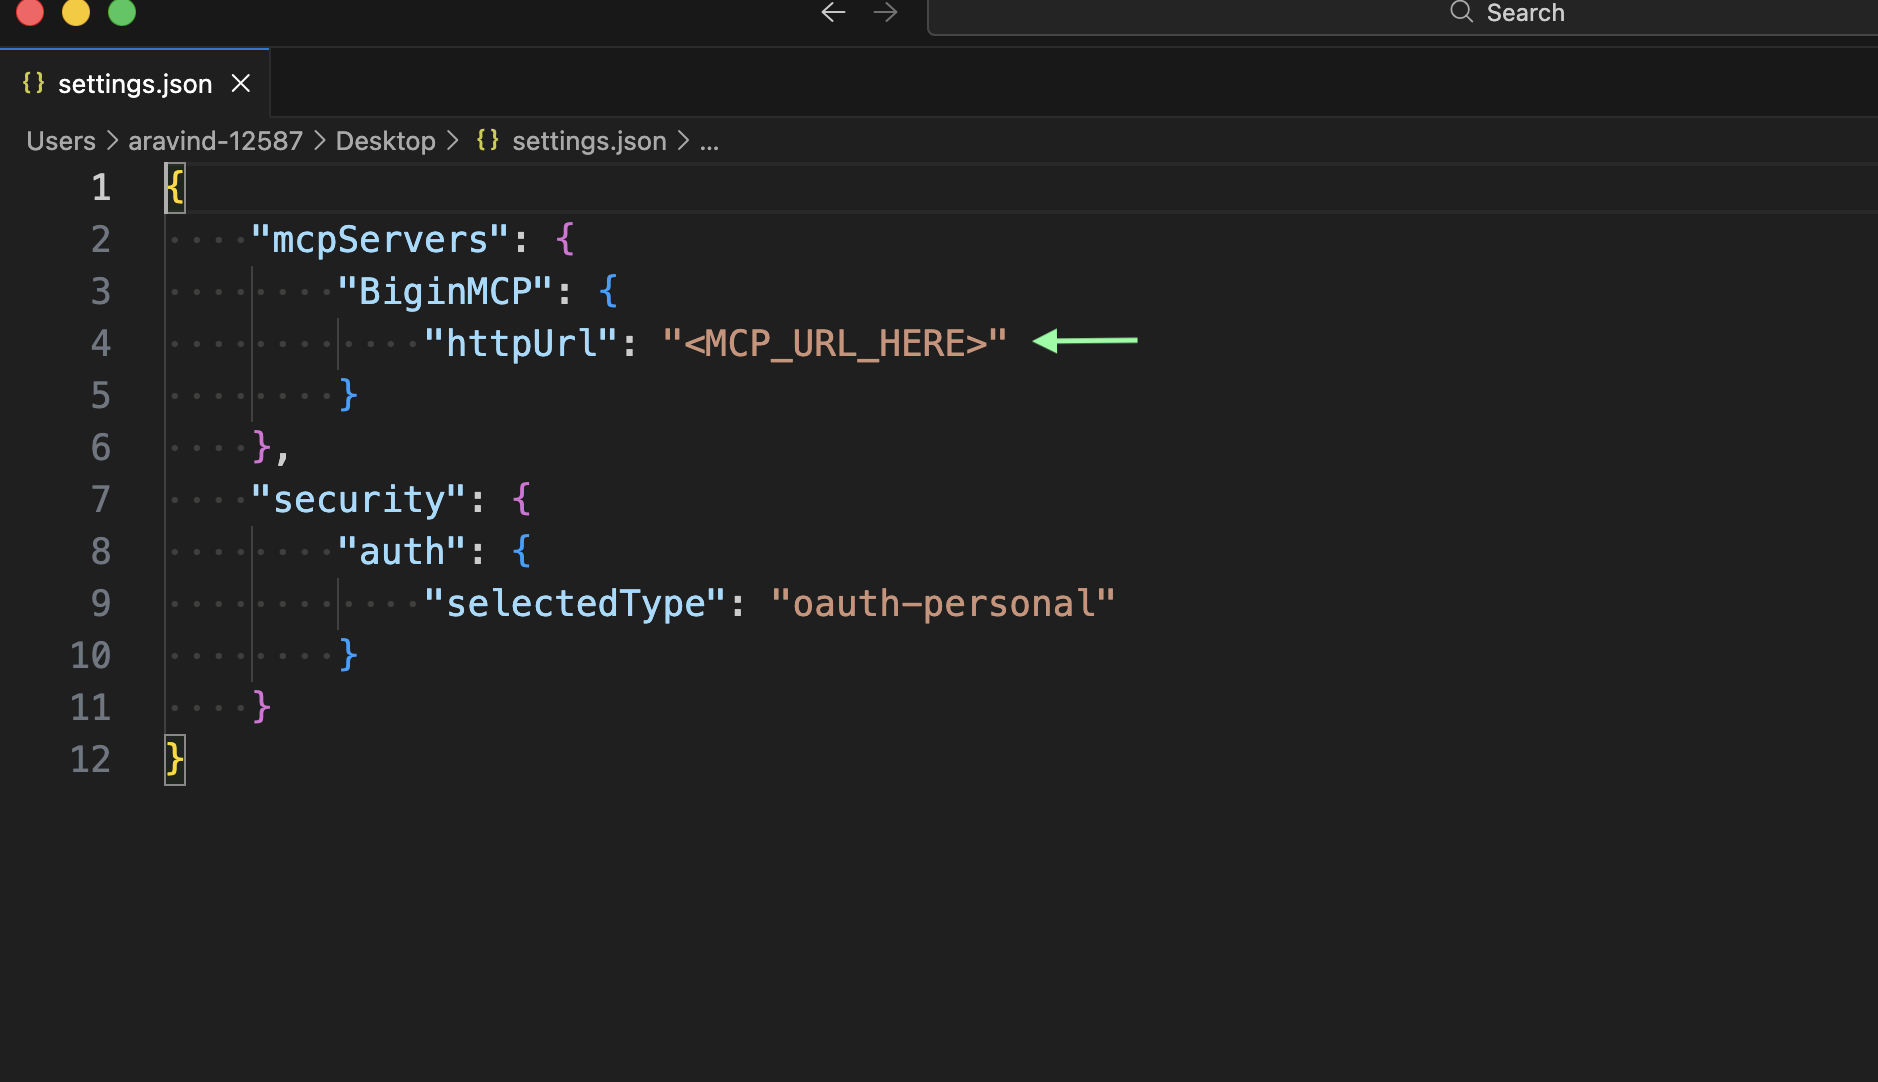Click the braces icon on the settings.json tab

coord(34,83)
